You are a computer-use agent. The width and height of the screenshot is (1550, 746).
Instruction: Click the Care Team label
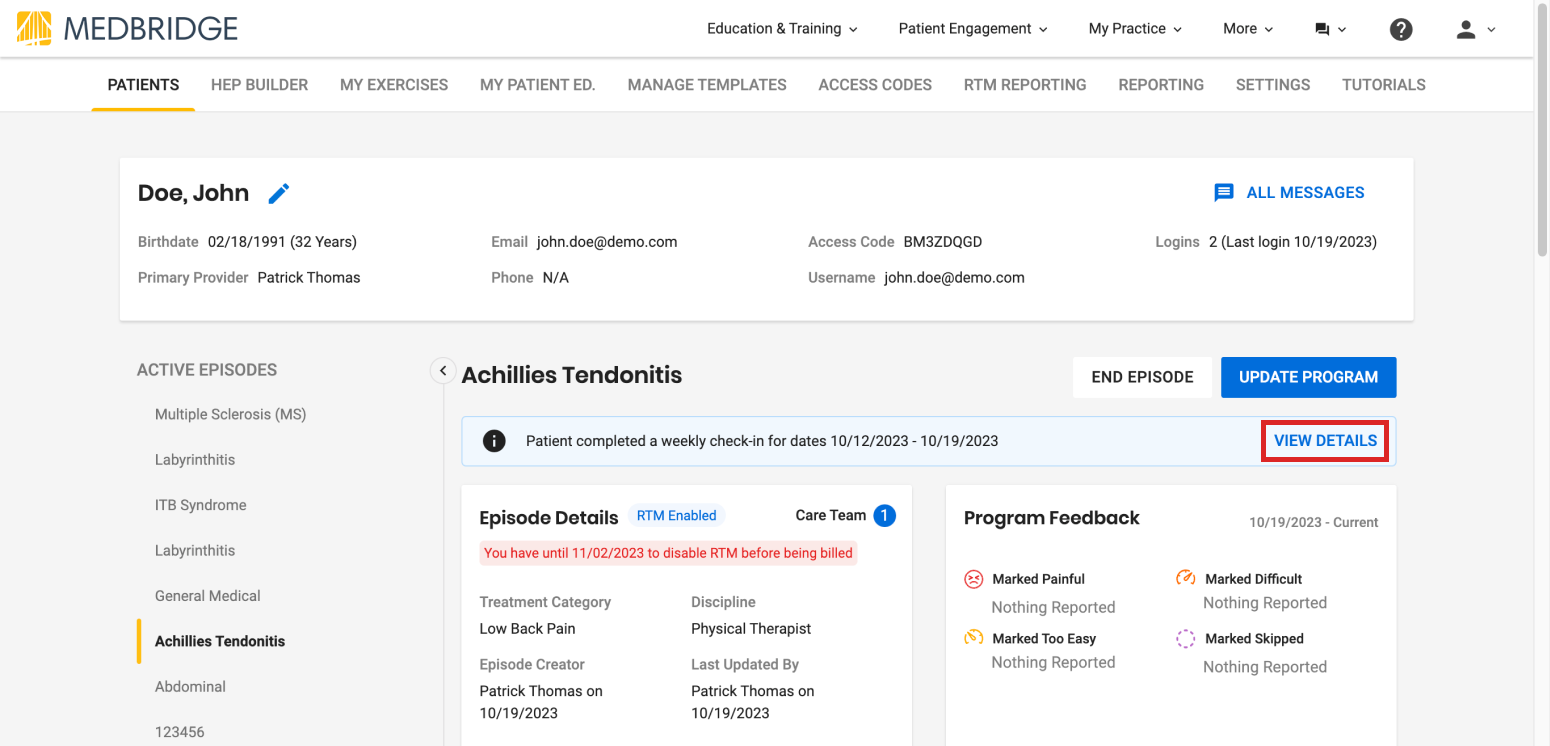830,515
